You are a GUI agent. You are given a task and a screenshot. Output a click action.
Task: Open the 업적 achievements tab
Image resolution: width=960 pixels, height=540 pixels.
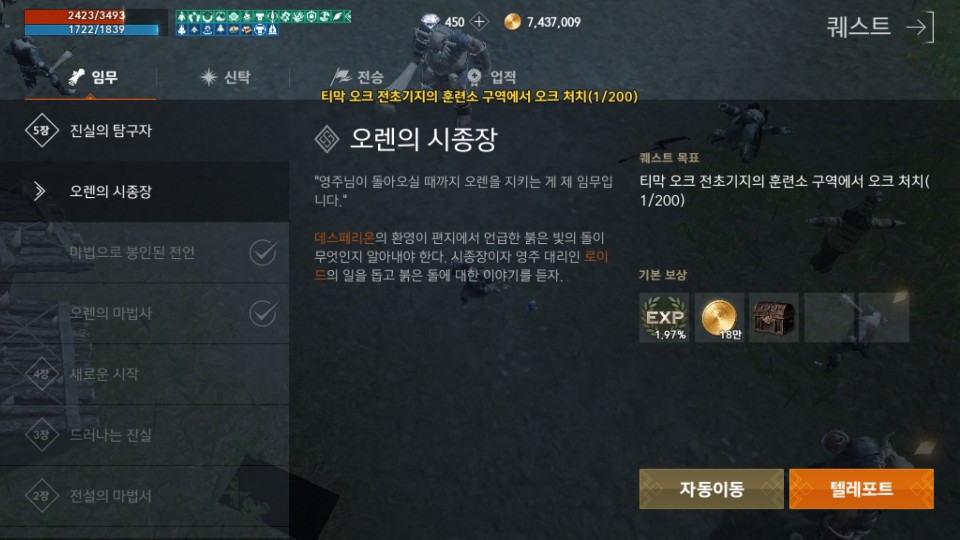pos(491,77)
